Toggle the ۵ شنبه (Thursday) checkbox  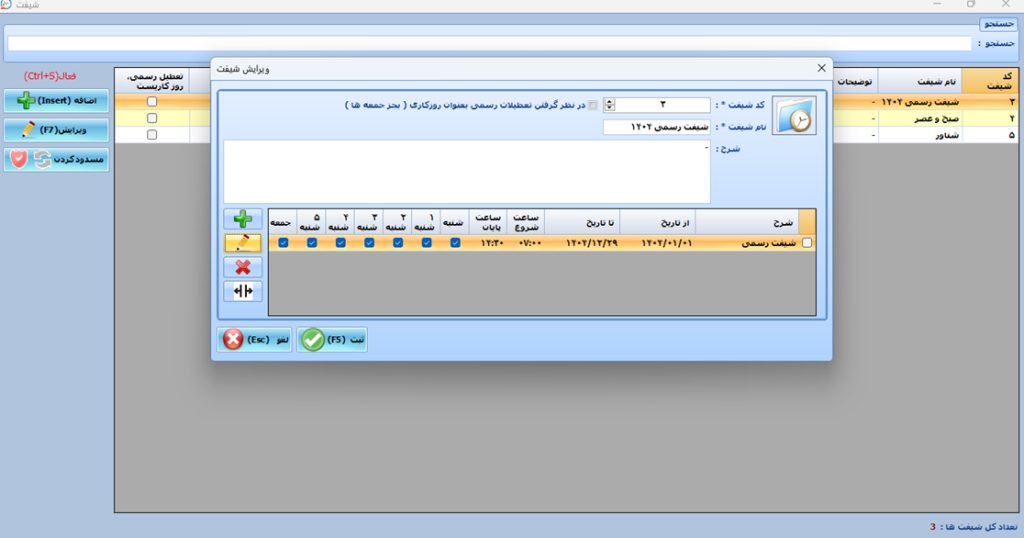312,242
